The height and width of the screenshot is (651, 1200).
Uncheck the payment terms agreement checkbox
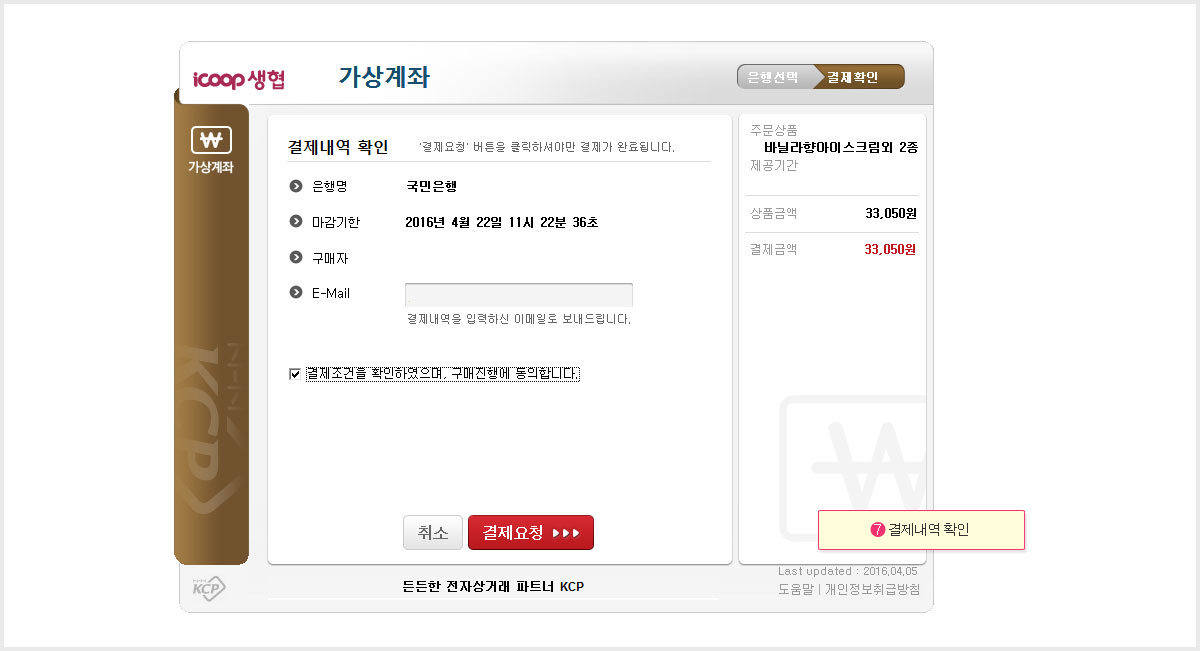(x=295, y=374)
